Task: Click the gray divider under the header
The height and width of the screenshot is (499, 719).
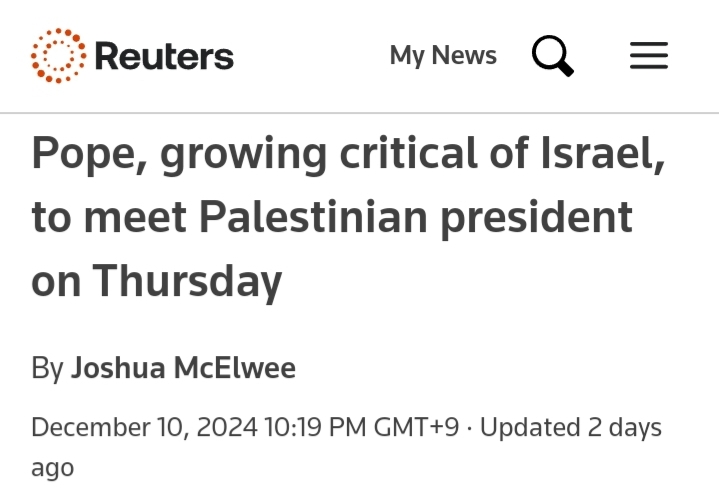Action: point(360,112)
